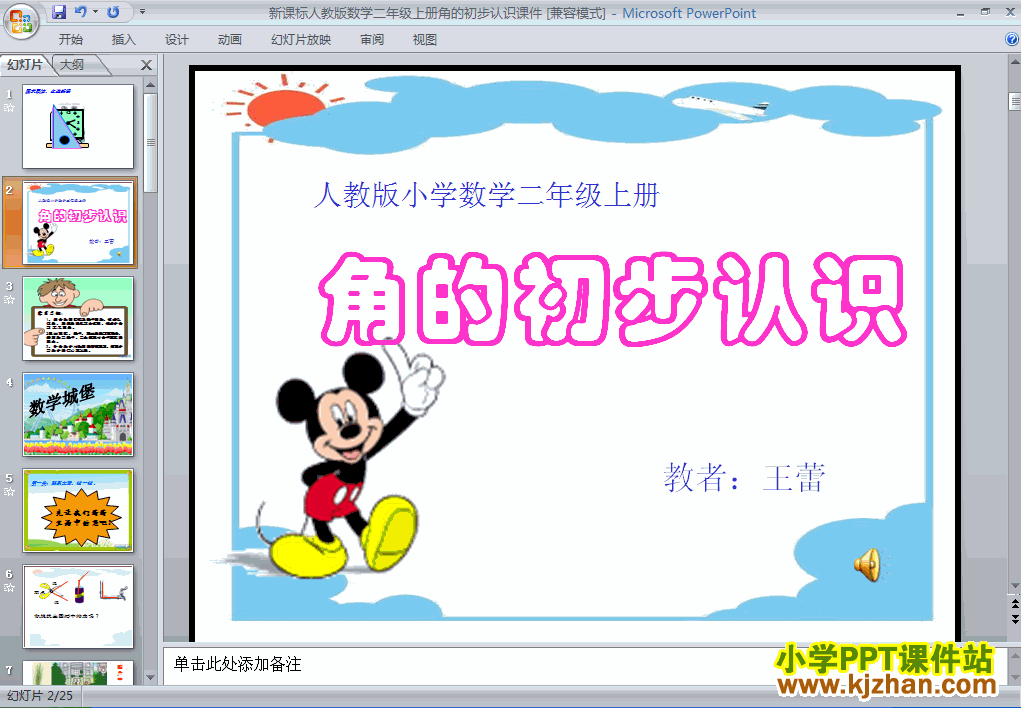The width and height of the screenshot is (1021, 708).
Task: Click the notes field 单击此处添加备注
Action: (x=585, y=664)
